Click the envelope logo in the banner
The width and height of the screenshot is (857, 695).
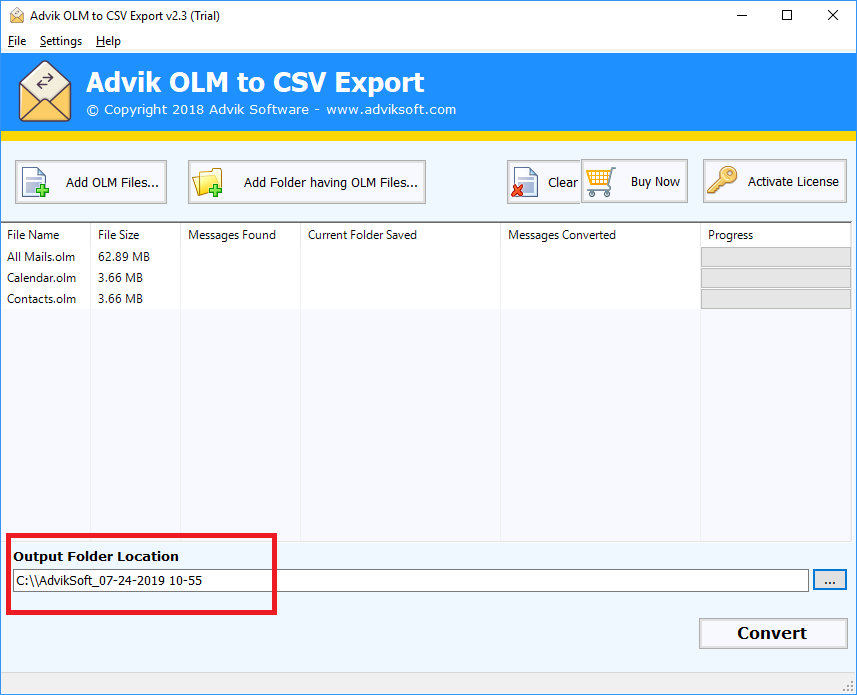[45, 91]
